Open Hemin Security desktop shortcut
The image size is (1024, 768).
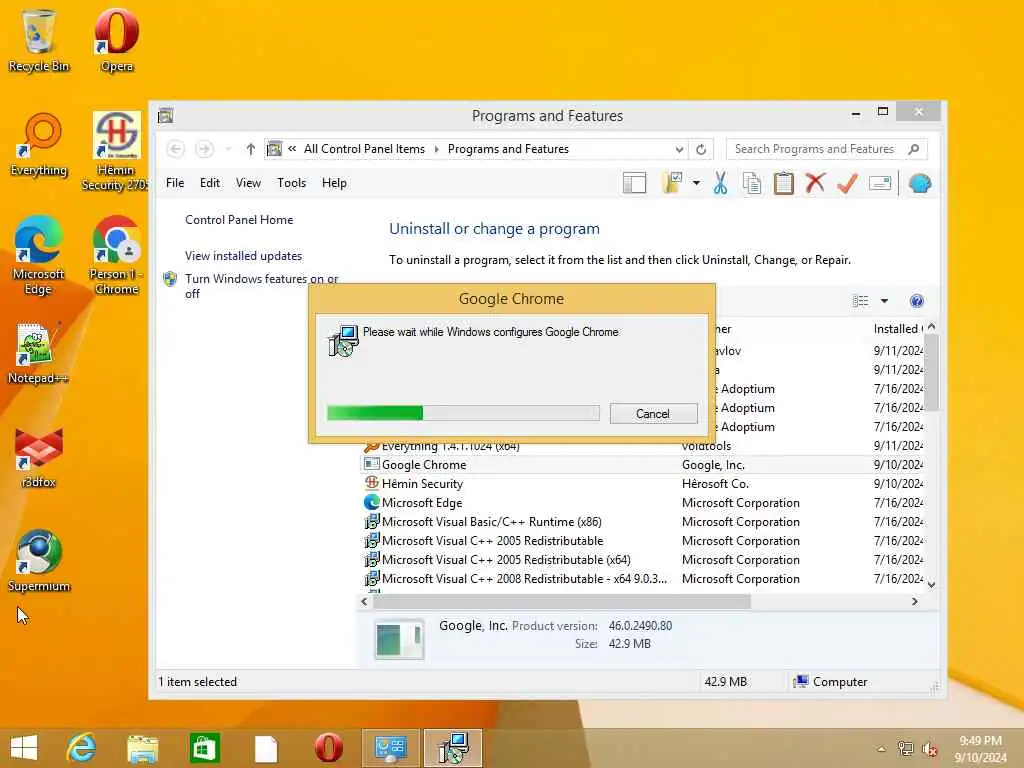pos(116,152)
